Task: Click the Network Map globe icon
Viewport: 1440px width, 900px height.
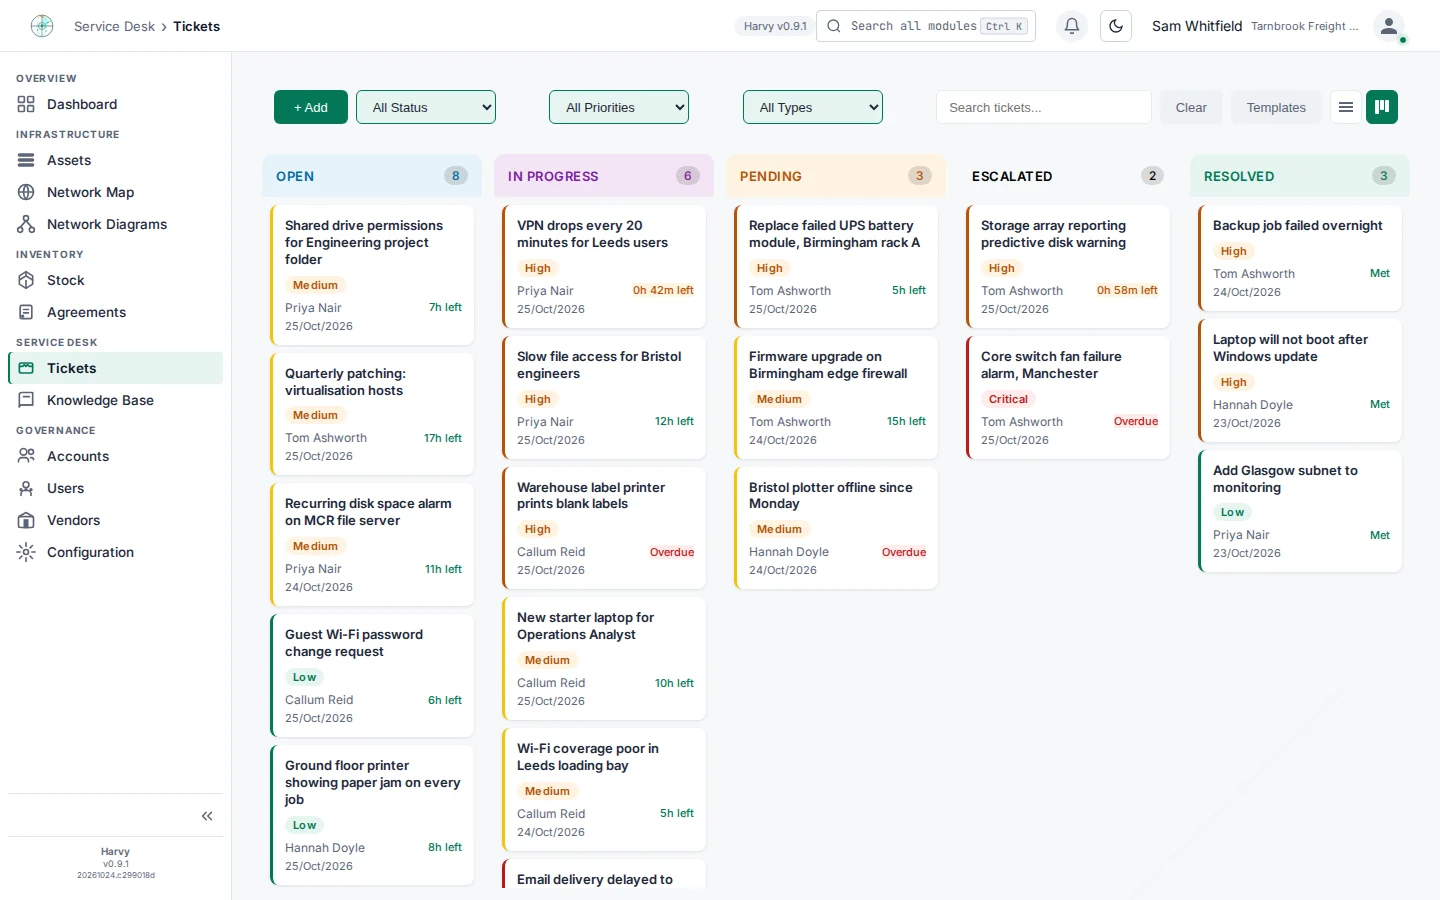Action: click(26, 192)
